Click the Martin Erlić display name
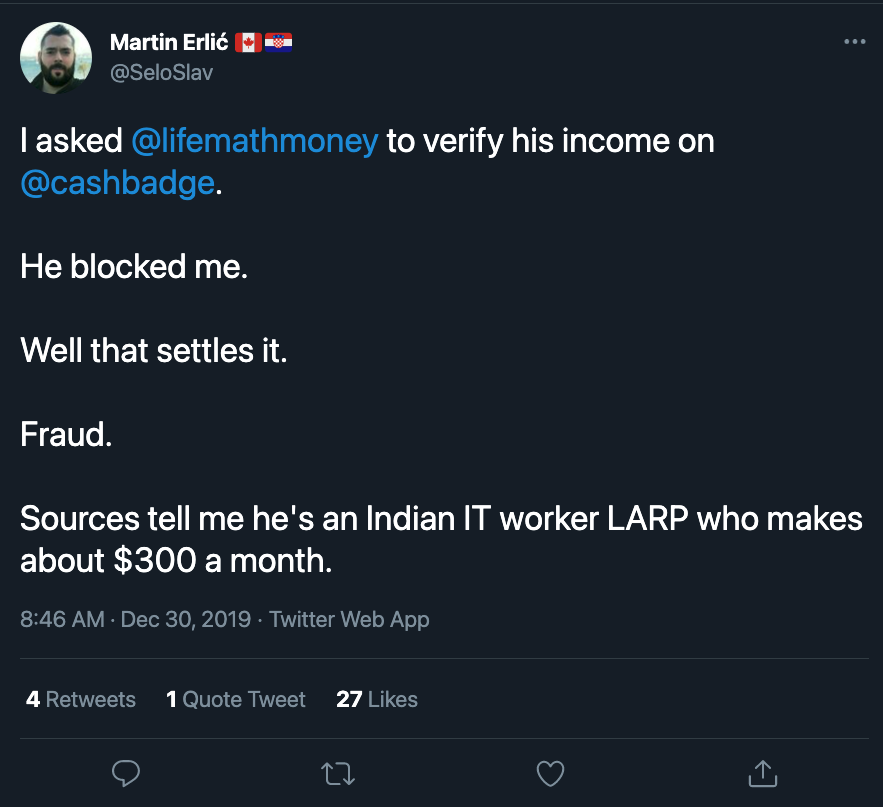883x807 pixels. point(169,42)
